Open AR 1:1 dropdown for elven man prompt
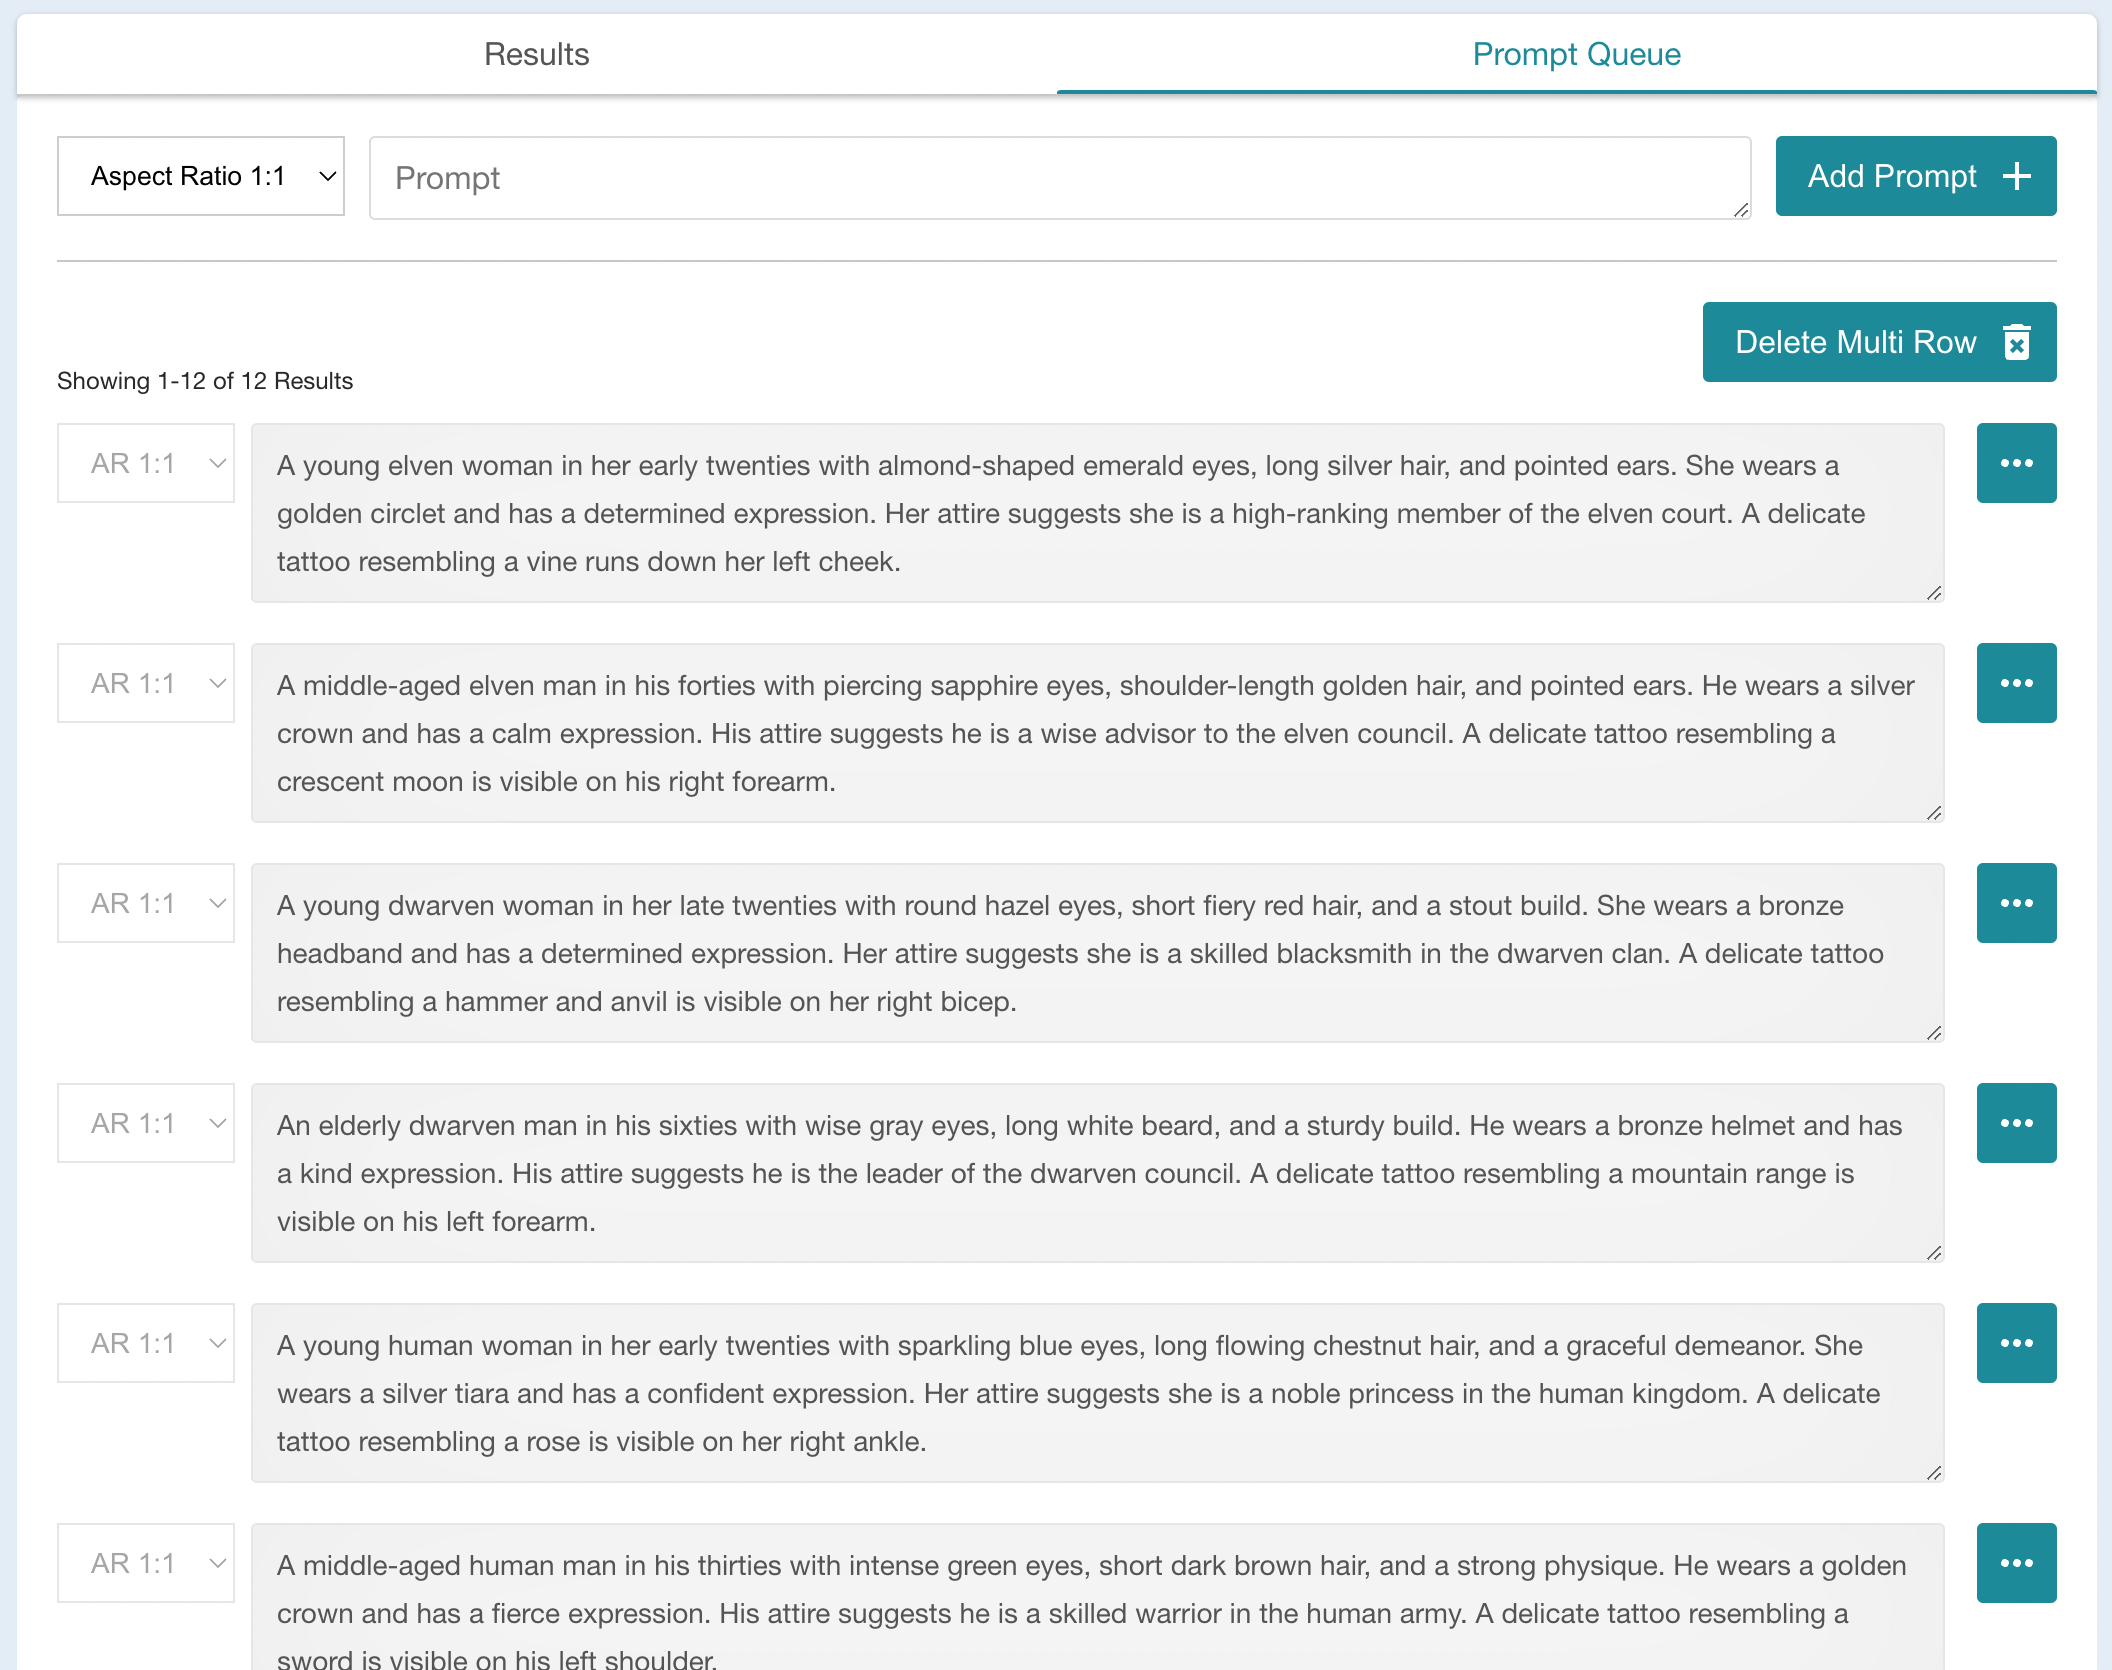 [146, 683]
